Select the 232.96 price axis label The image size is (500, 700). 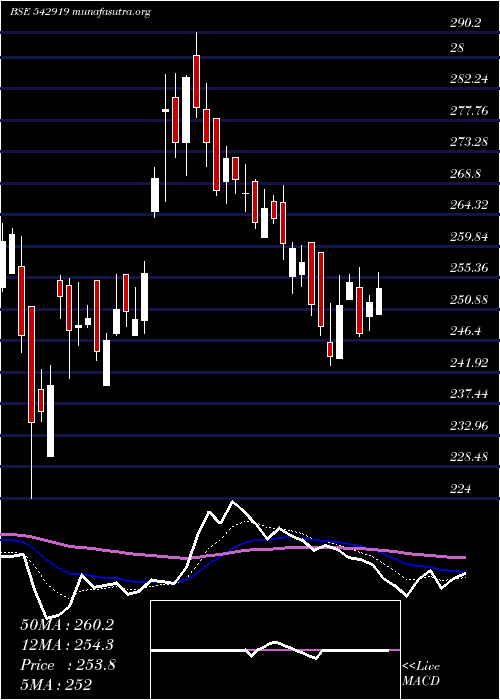pyautogui.click(x=469, y=425)
